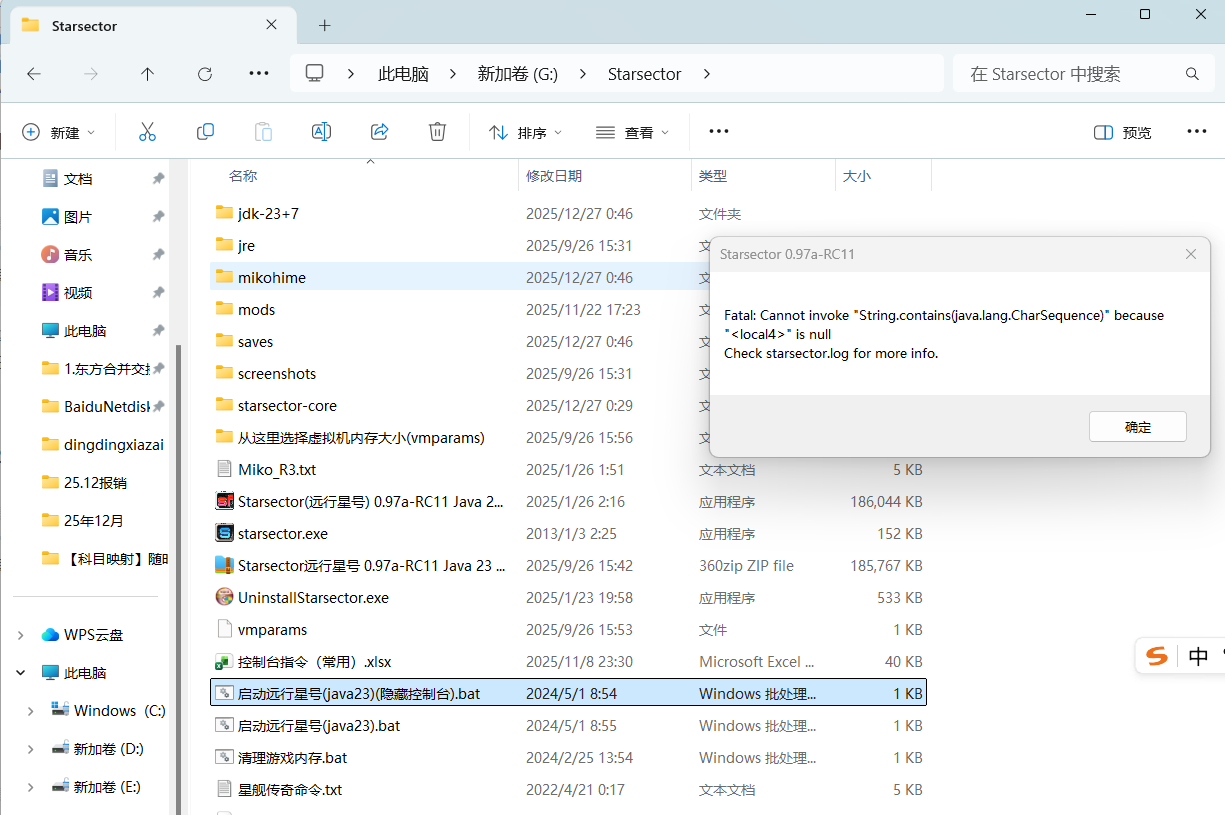Open the Sort dropdown menu
Image resolution: width=1225 pixels, height=815 pixels.
(525, 132)
